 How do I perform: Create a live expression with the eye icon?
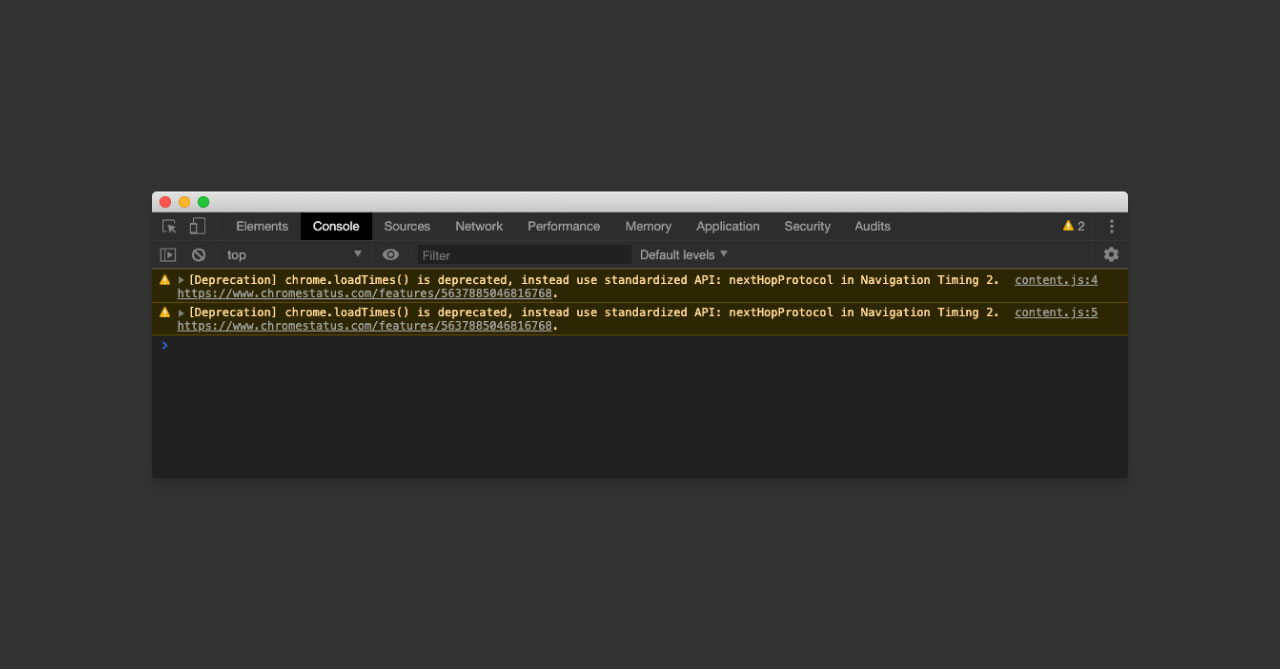point(390,254)
